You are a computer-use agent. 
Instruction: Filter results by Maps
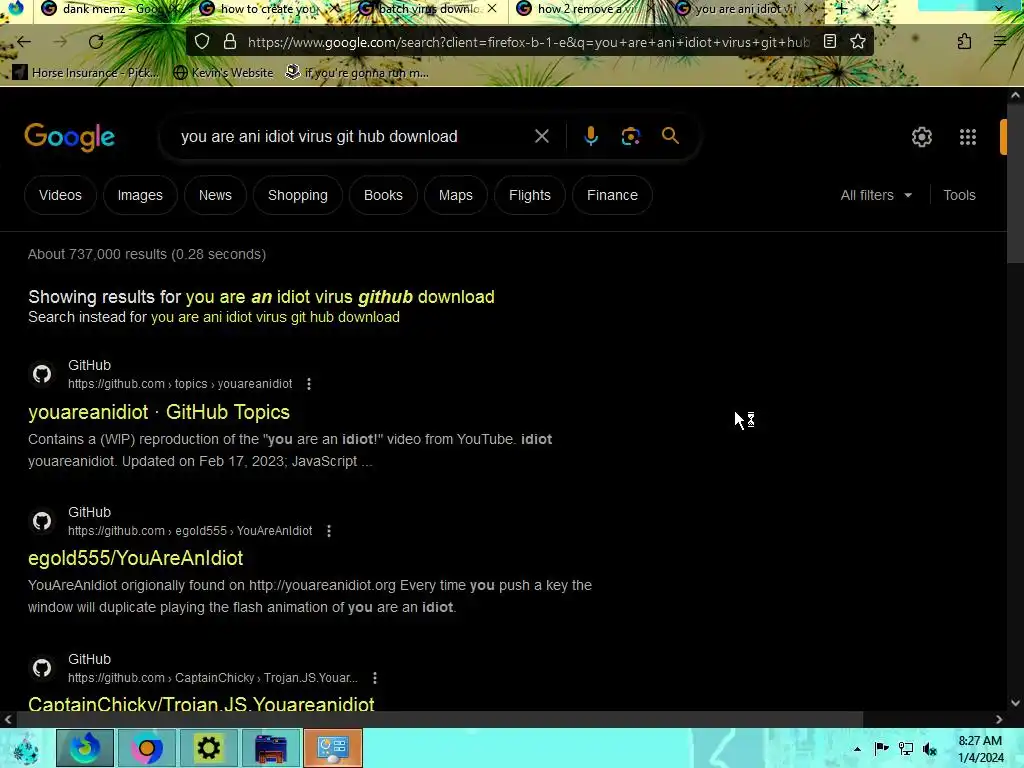click(x=455, y=195)
